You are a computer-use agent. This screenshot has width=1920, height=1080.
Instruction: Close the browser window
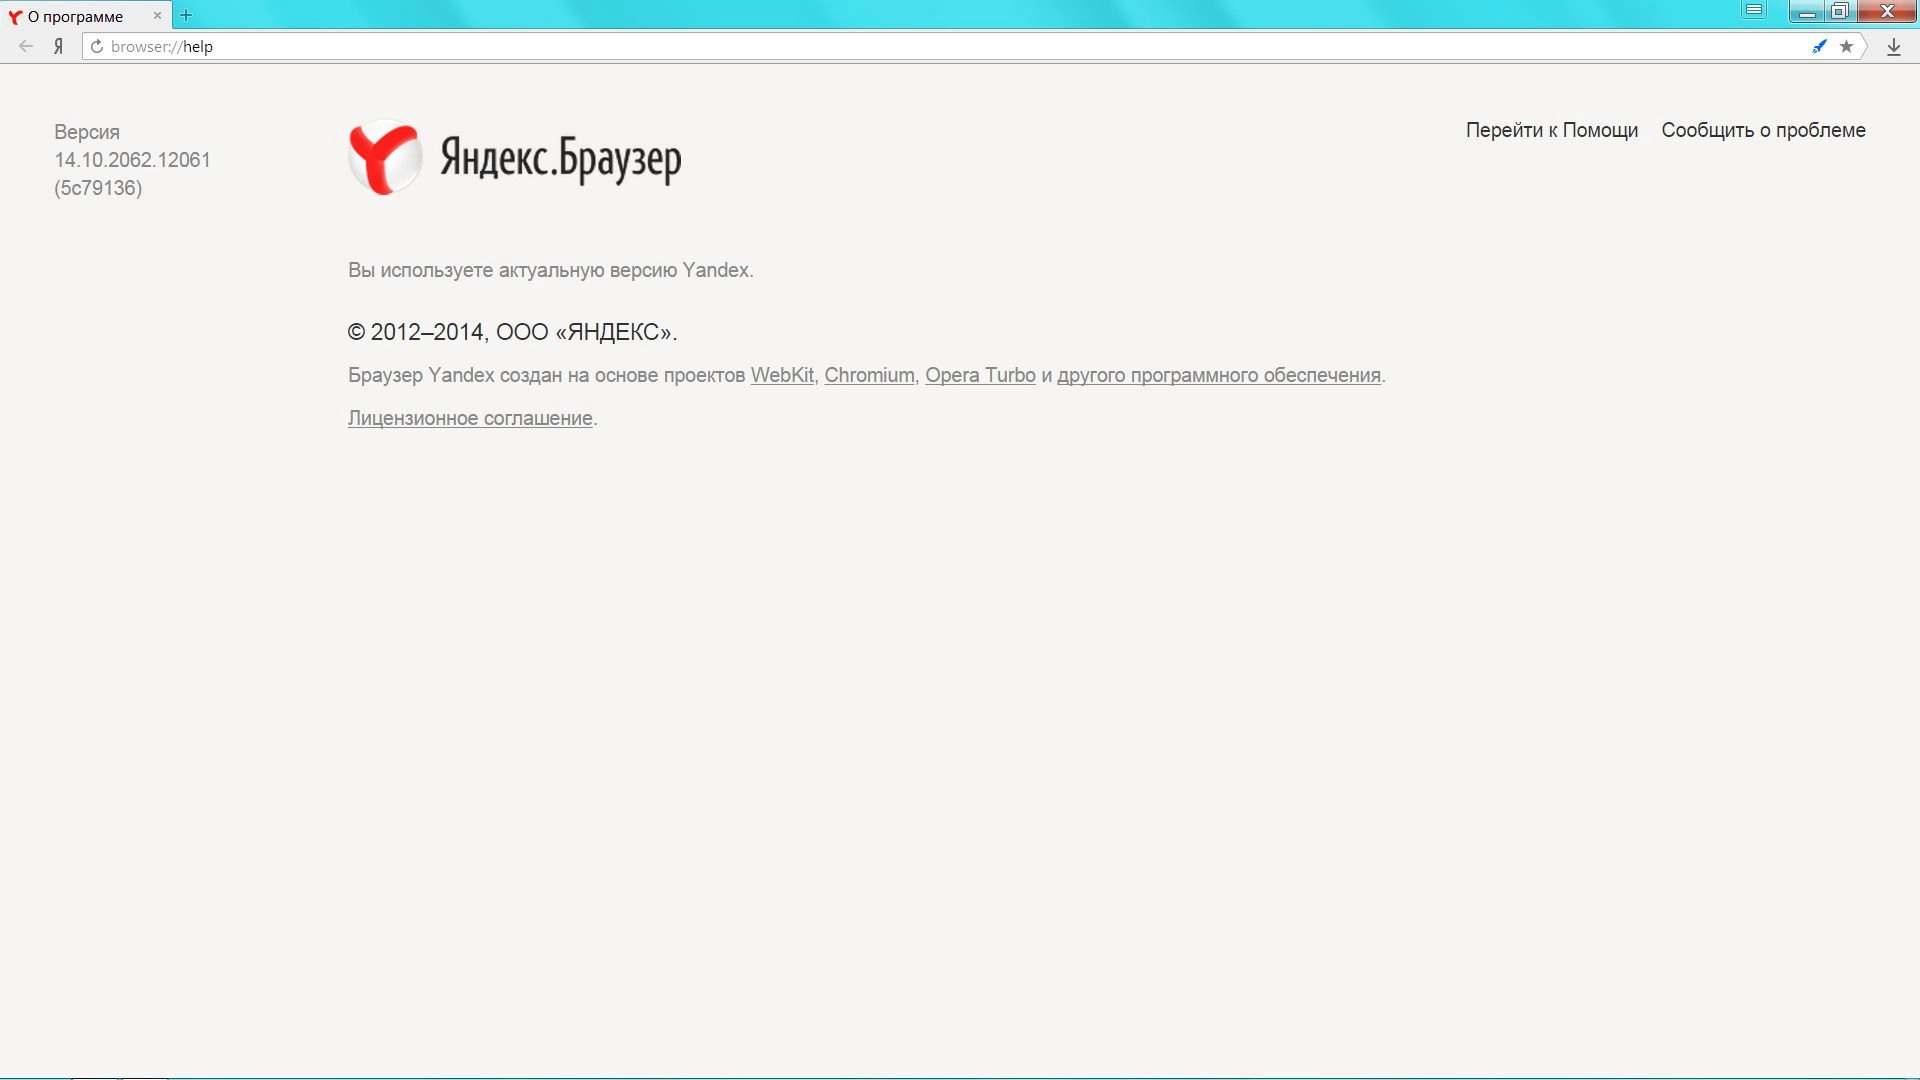pos(1887,11)
